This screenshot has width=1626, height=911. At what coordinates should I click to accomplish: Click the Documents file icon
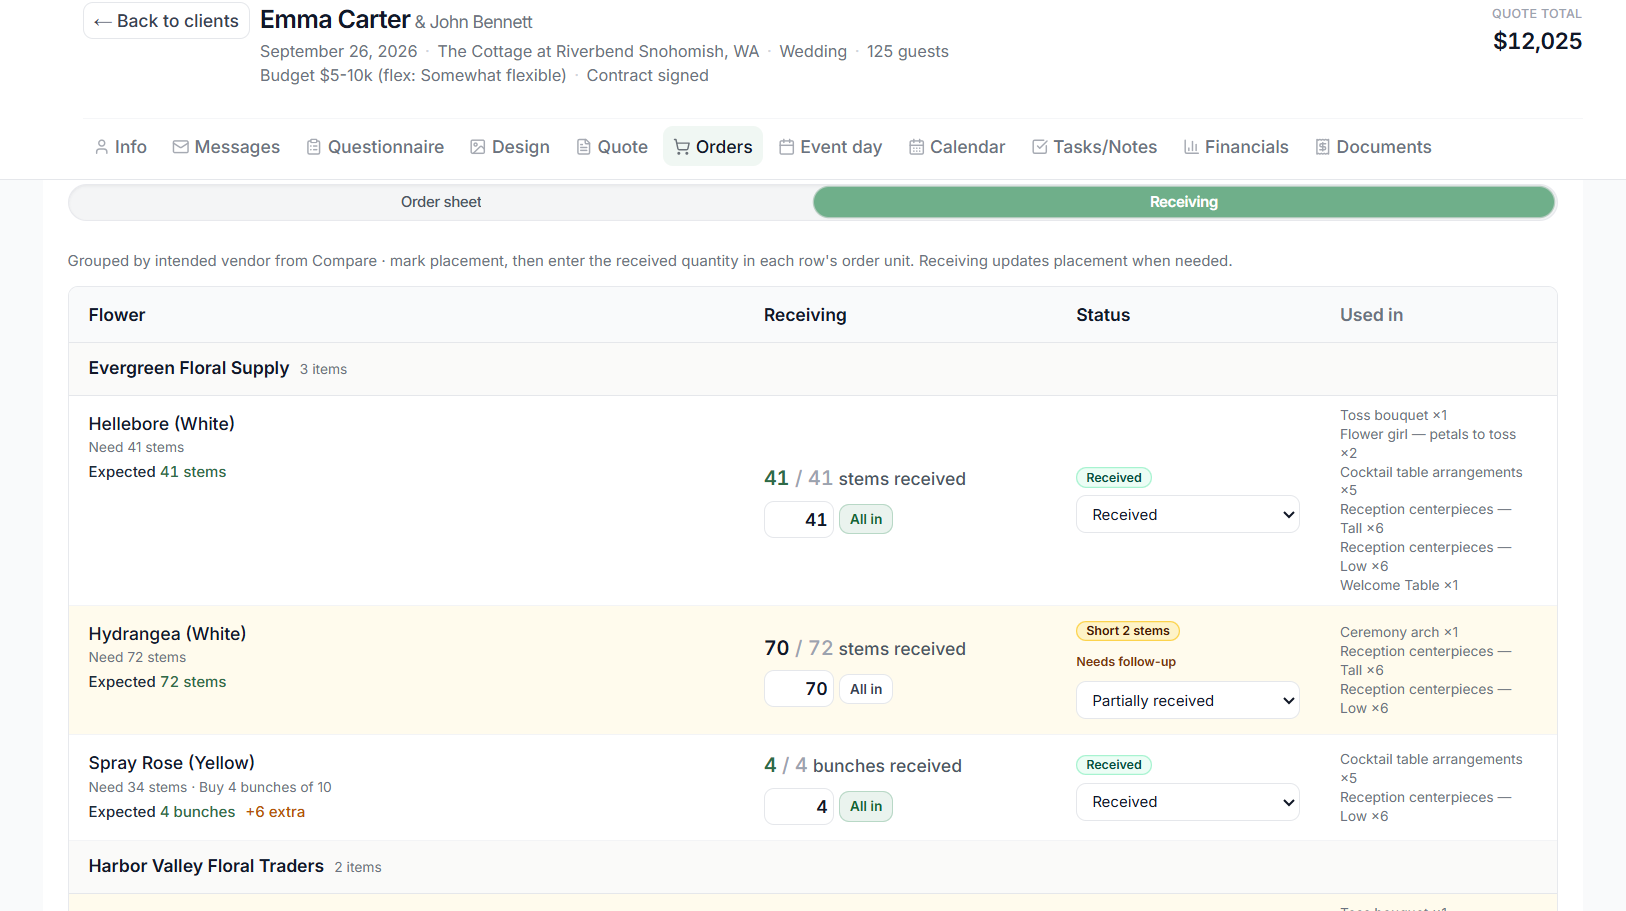1323,147
